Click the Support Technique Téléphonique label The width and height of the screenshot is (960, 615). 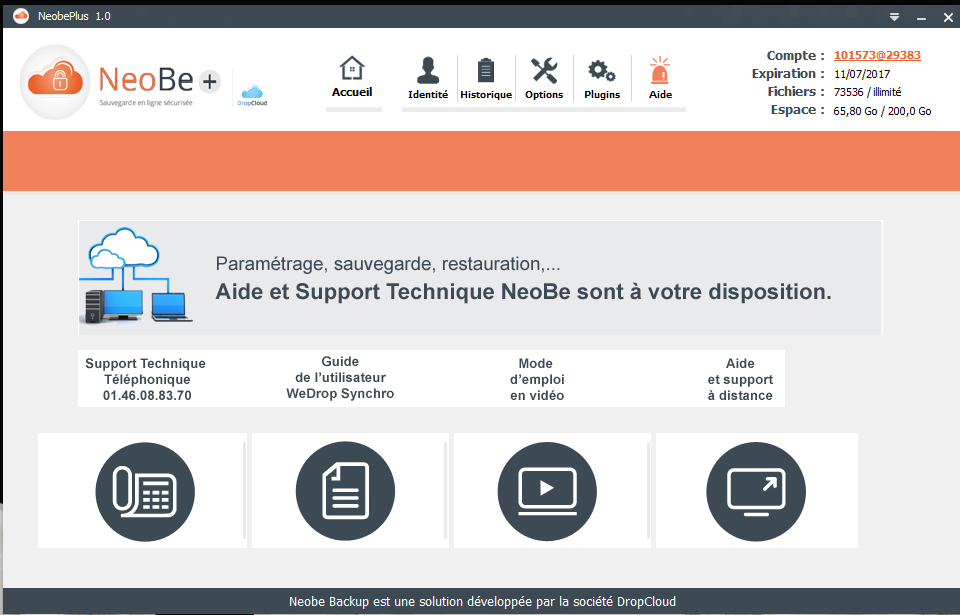(x=146, y=379)
